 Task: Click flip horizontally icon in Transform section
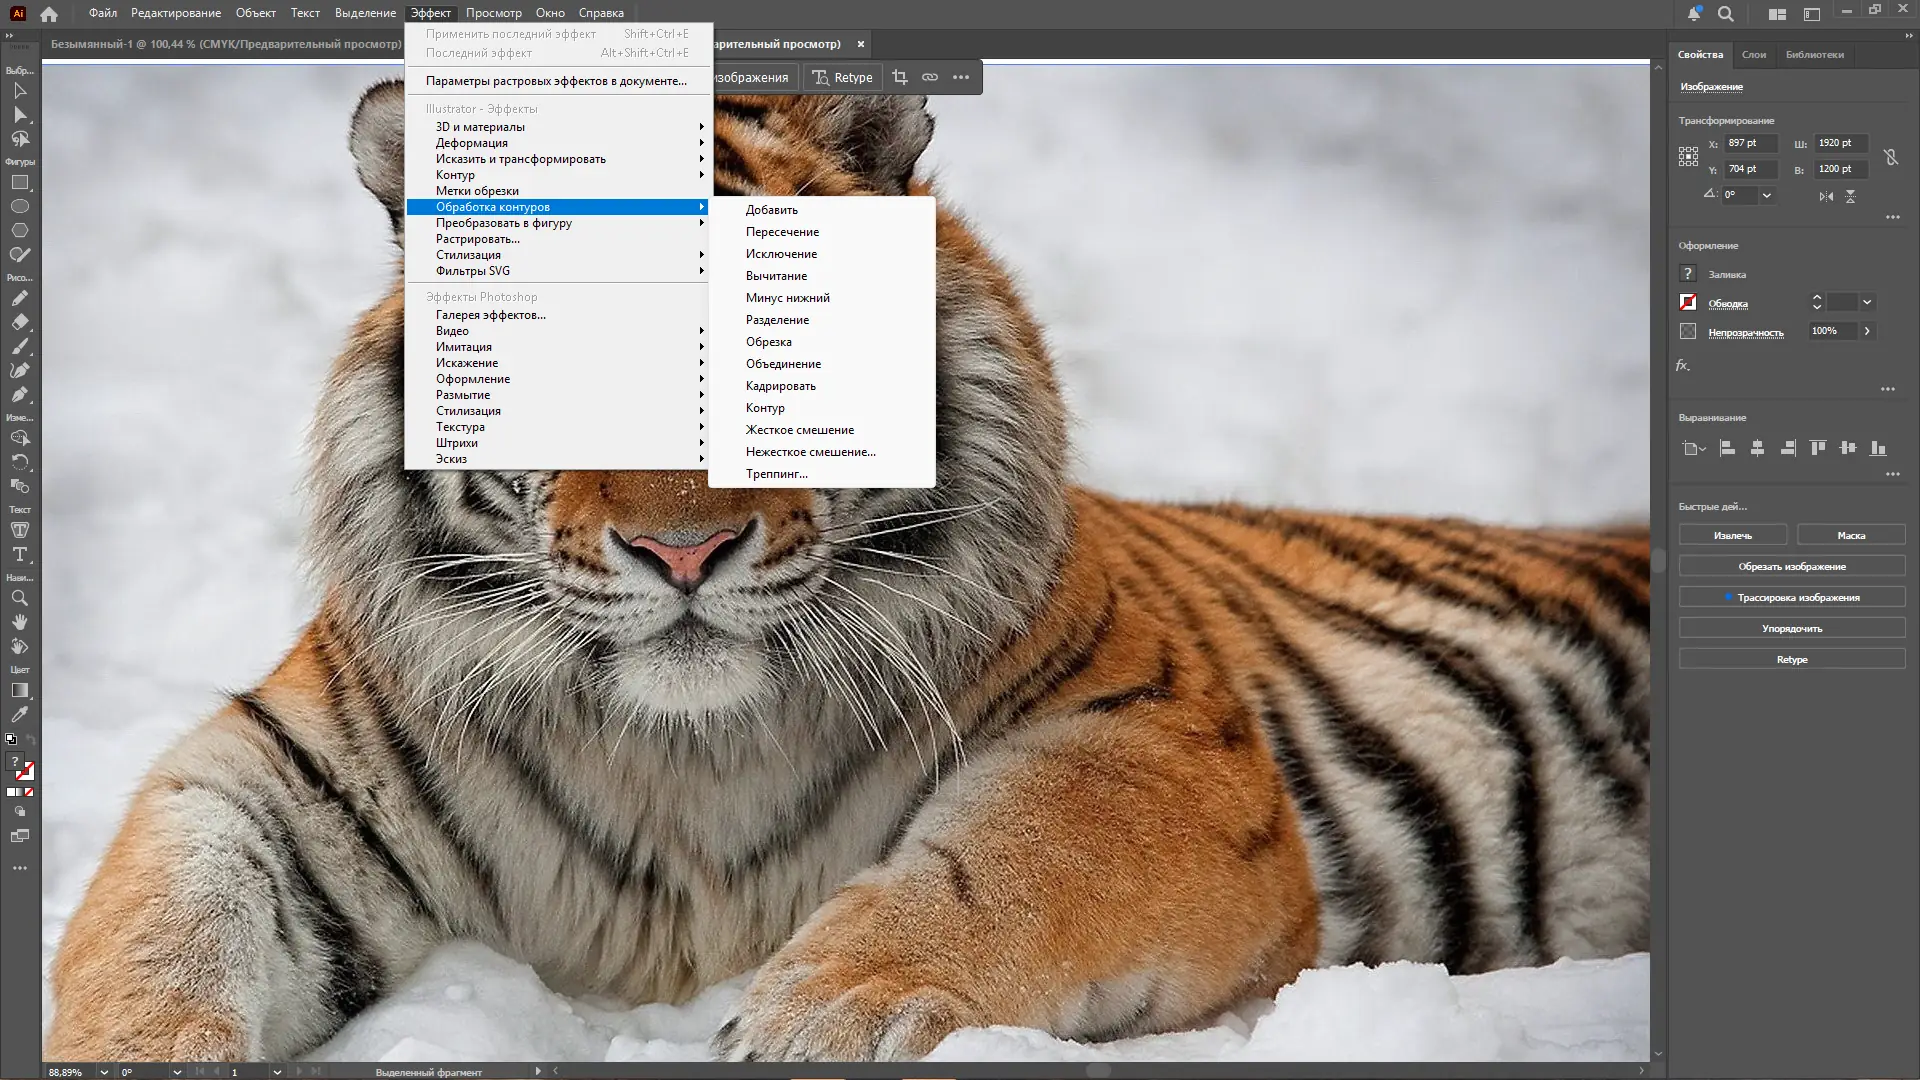click(x=1826, y=196)
